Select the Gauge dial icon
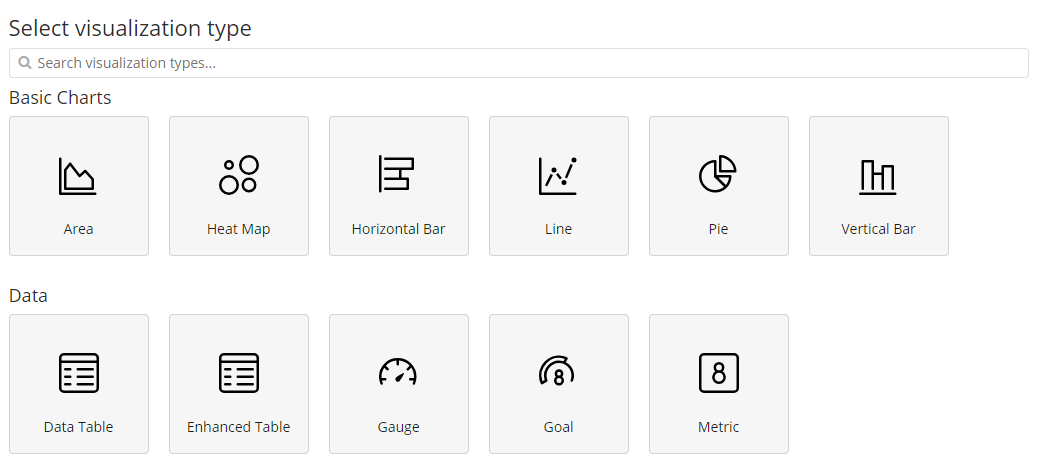The width and height of the screenshot is (1042, 470). coord(398,372)
